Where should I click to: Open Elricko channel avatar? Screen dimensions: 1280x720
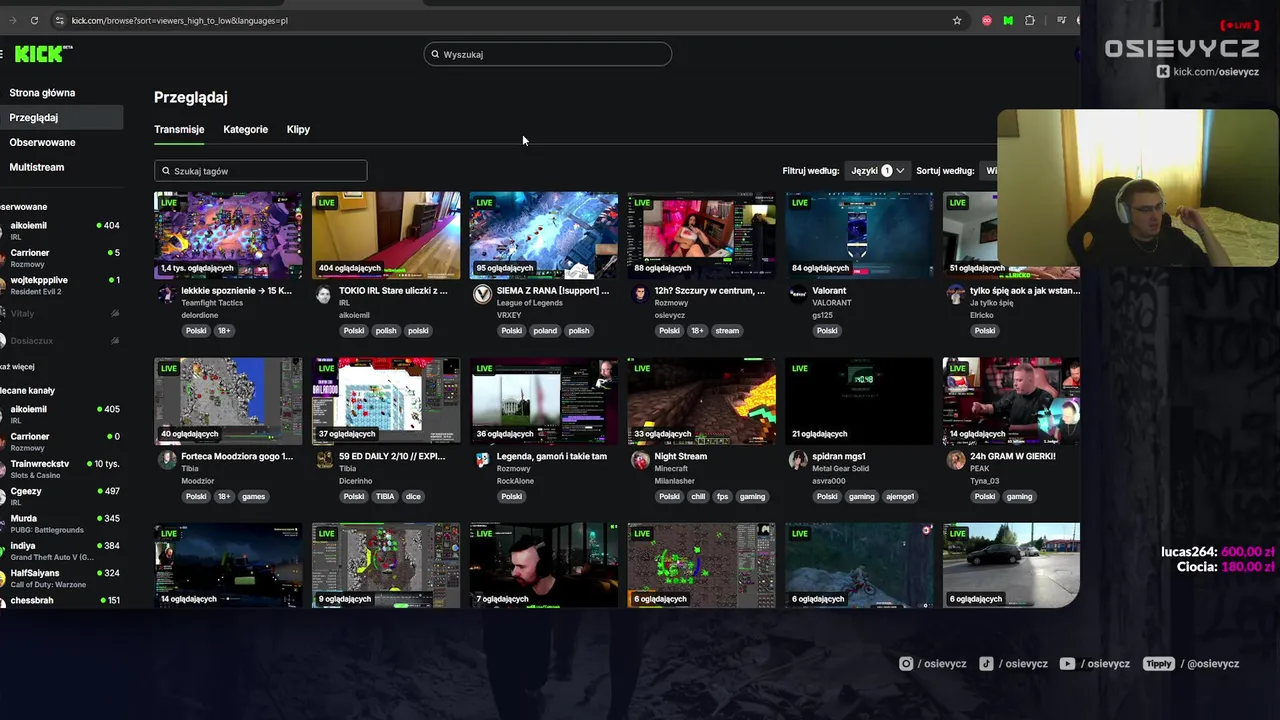point(956,294)
